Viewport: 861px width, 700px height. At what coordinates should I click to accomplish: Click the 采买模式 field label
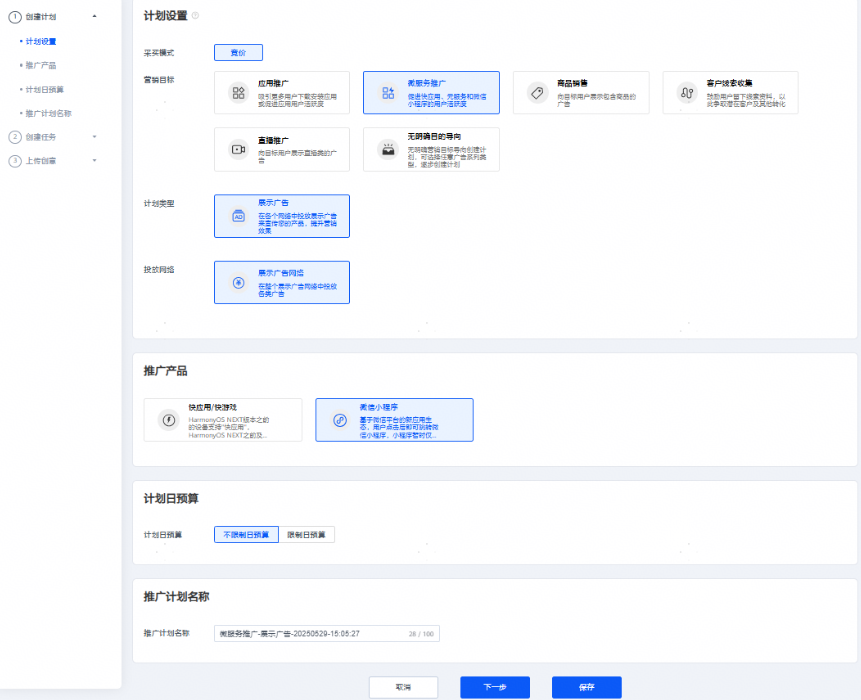point(159,53)
